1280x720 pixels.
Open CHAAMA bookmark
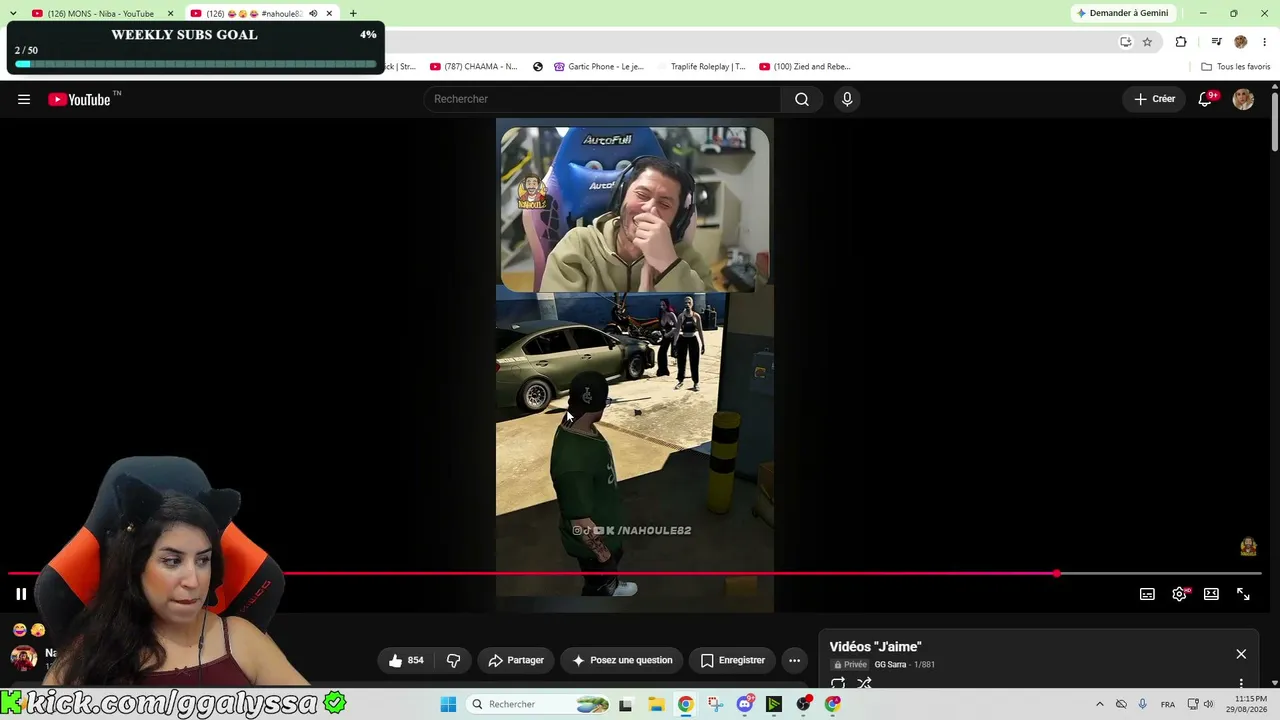[474, 67]
